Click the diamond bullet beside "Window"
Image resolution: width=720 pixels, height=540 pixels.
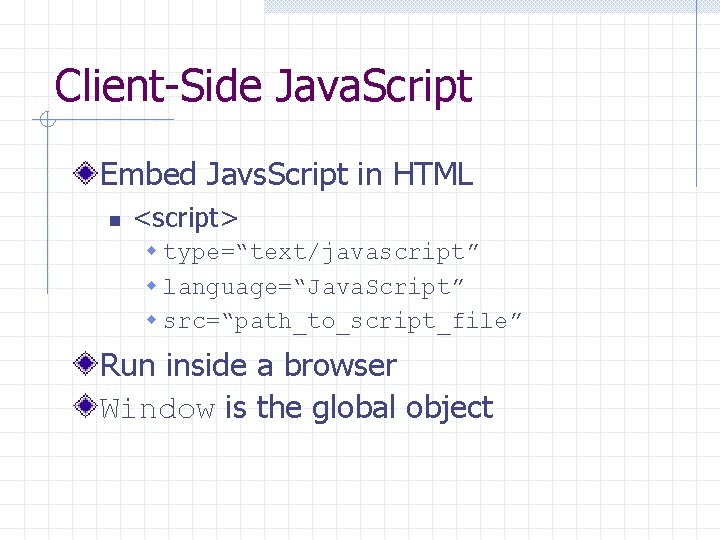(85, 406)
